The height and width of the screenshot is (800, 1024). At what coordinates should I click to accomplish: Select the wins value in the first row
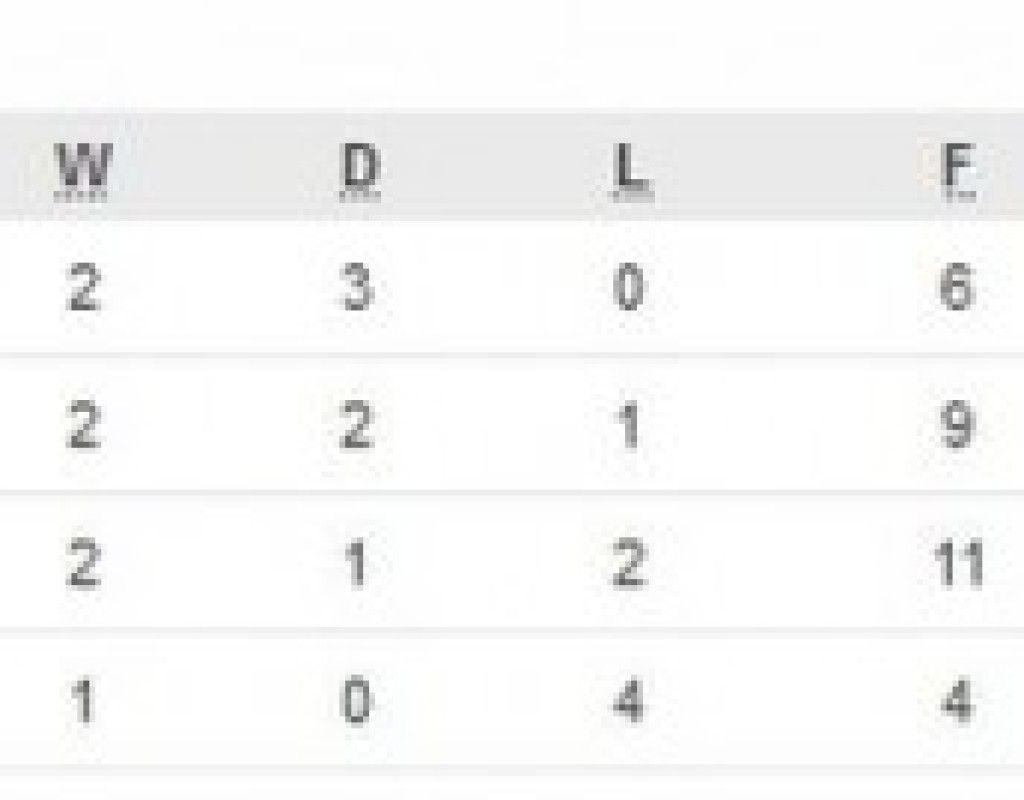tap(84, 289)
